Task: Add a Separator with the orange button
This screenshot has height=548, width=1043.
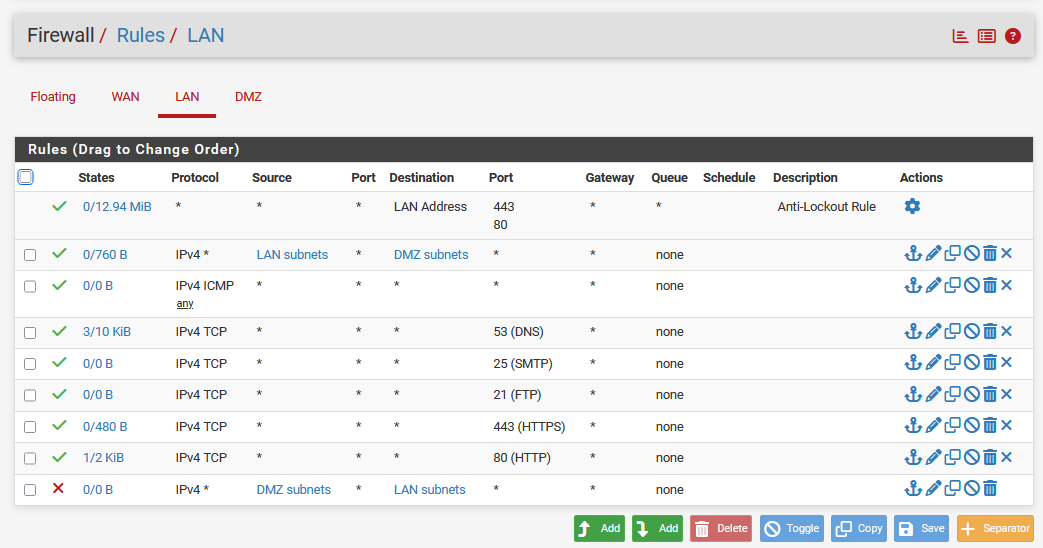Action: tap(994, 529)
